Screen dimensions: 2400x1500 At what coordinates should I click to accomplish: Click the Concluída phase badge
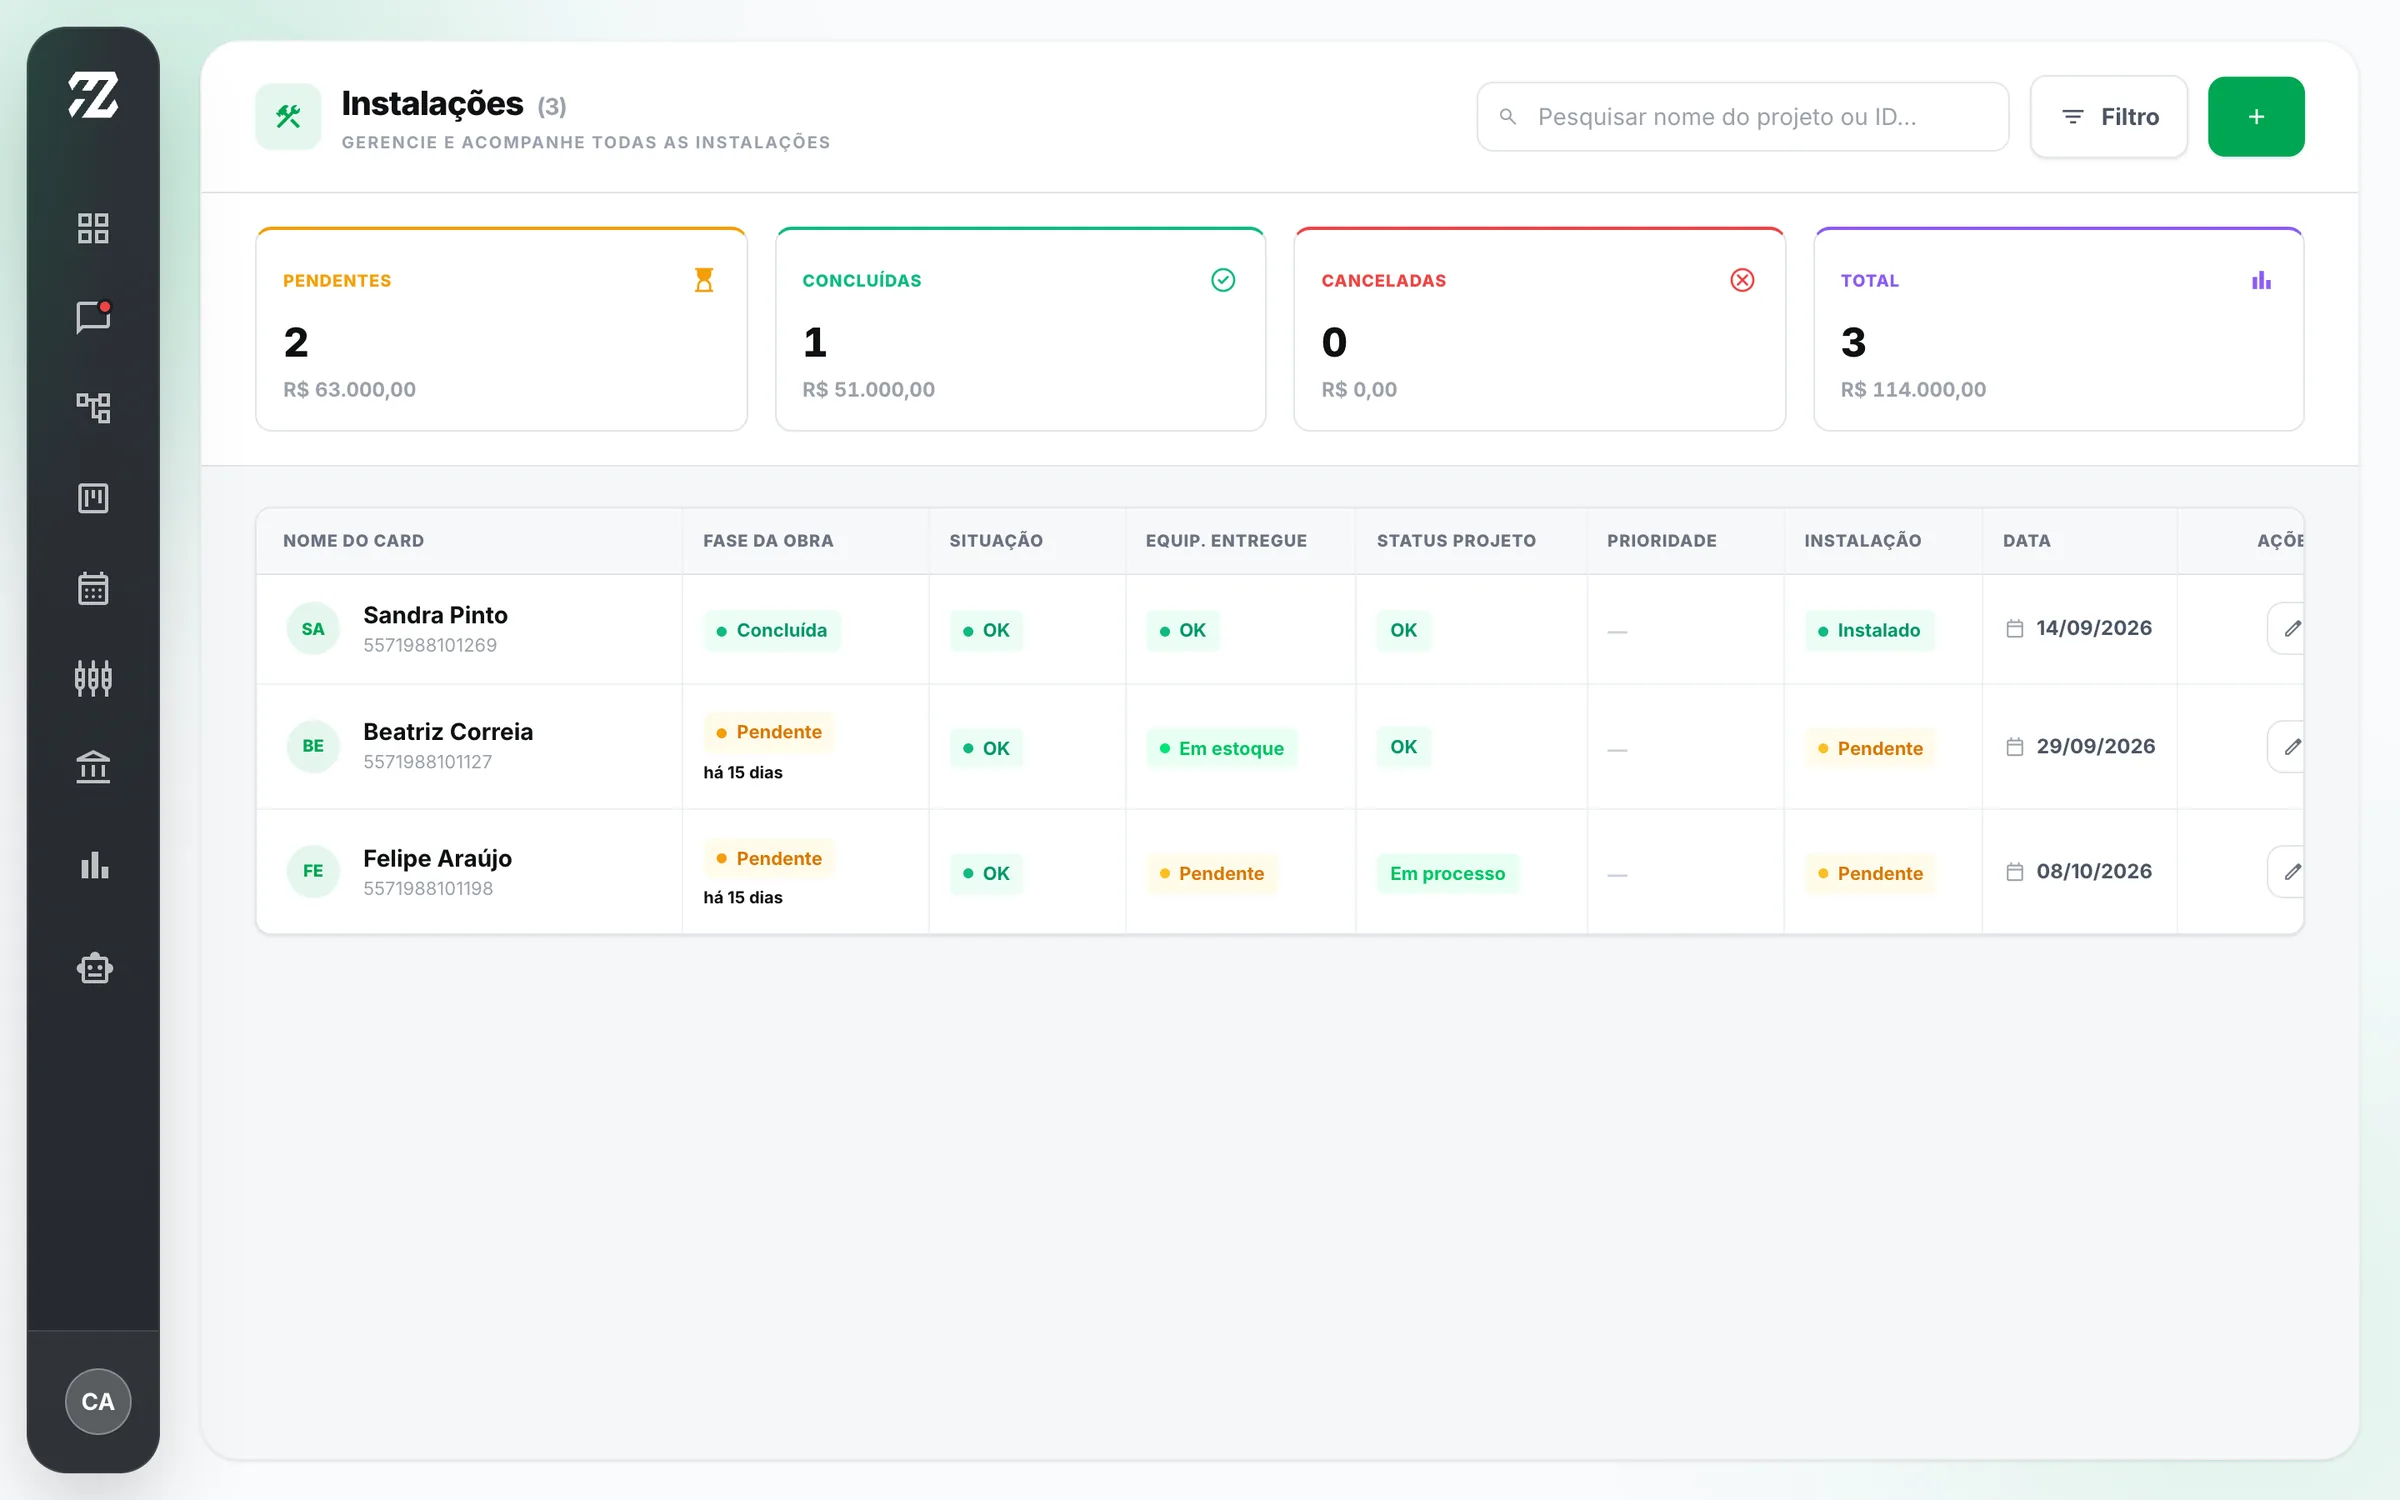click(772, 631)
